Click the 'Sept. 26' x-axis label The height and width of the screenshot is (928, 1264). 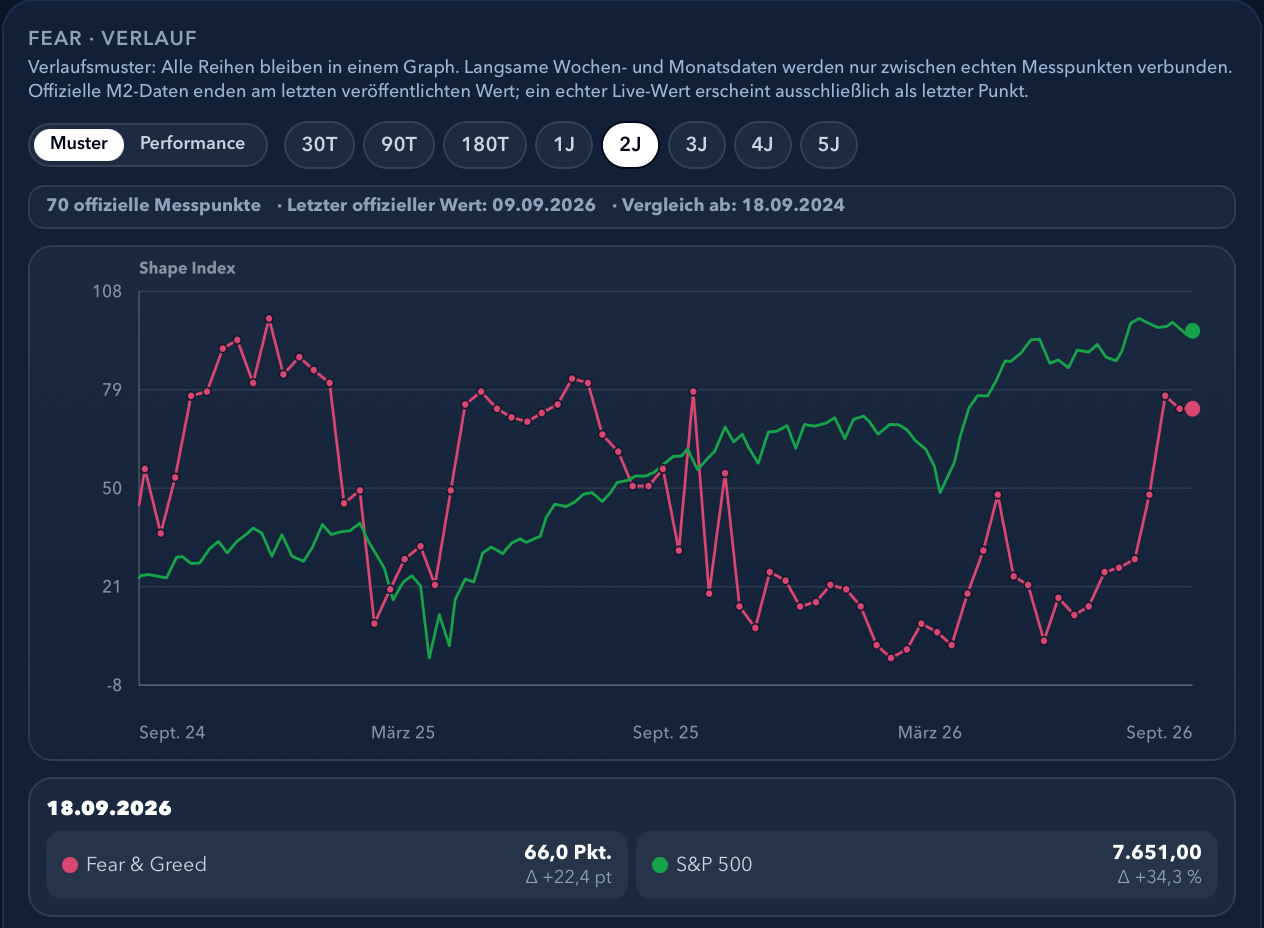tap(1159, 732)
